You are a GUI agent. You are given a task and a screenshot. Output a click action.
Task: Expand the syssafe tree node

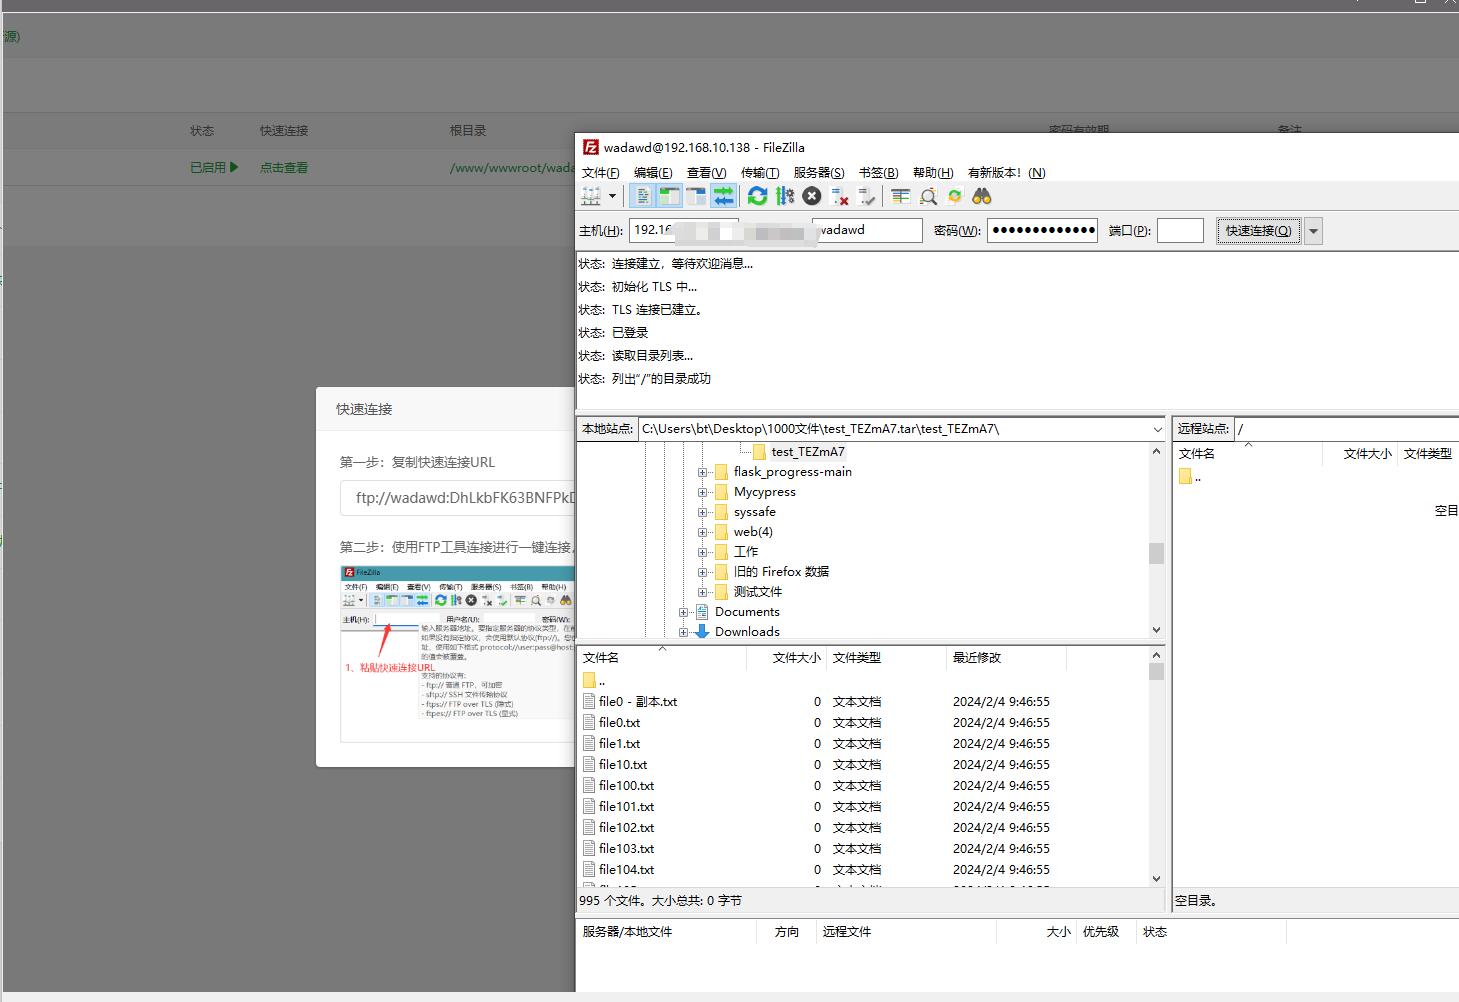coord(702,512)
